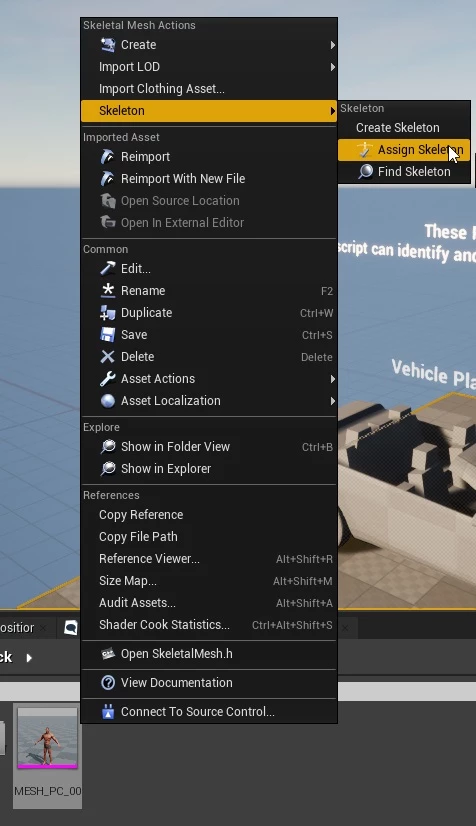Click the Save floppy disk icon

tap(107, 335)
